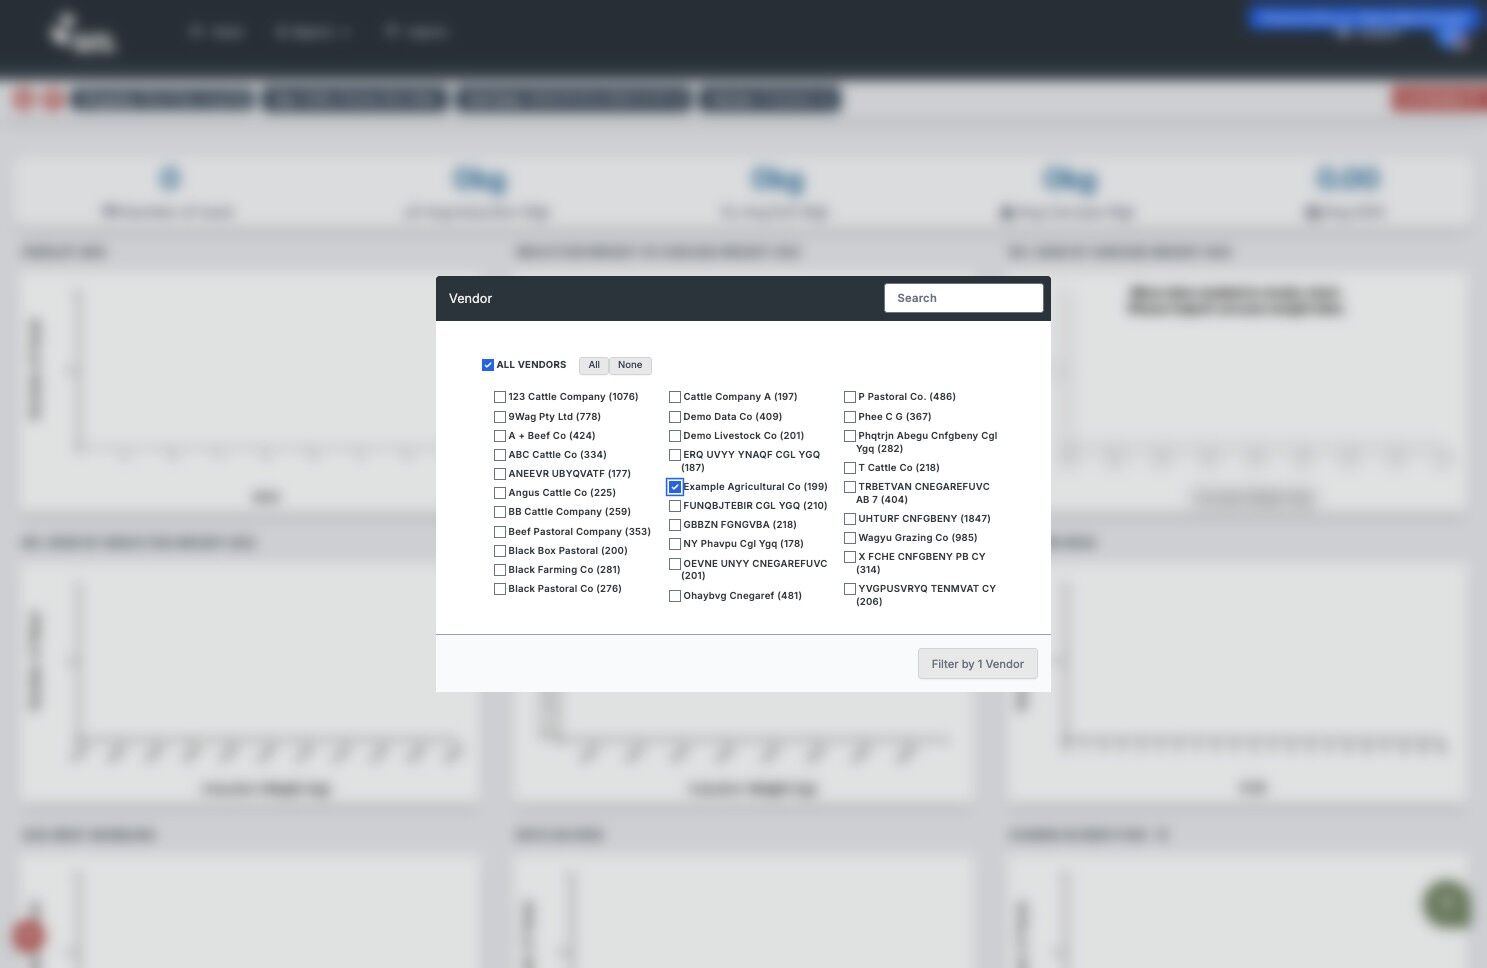Focus the vendor Search field
The height and width of the screenshot is (968, 1487).
pos(964,298)
